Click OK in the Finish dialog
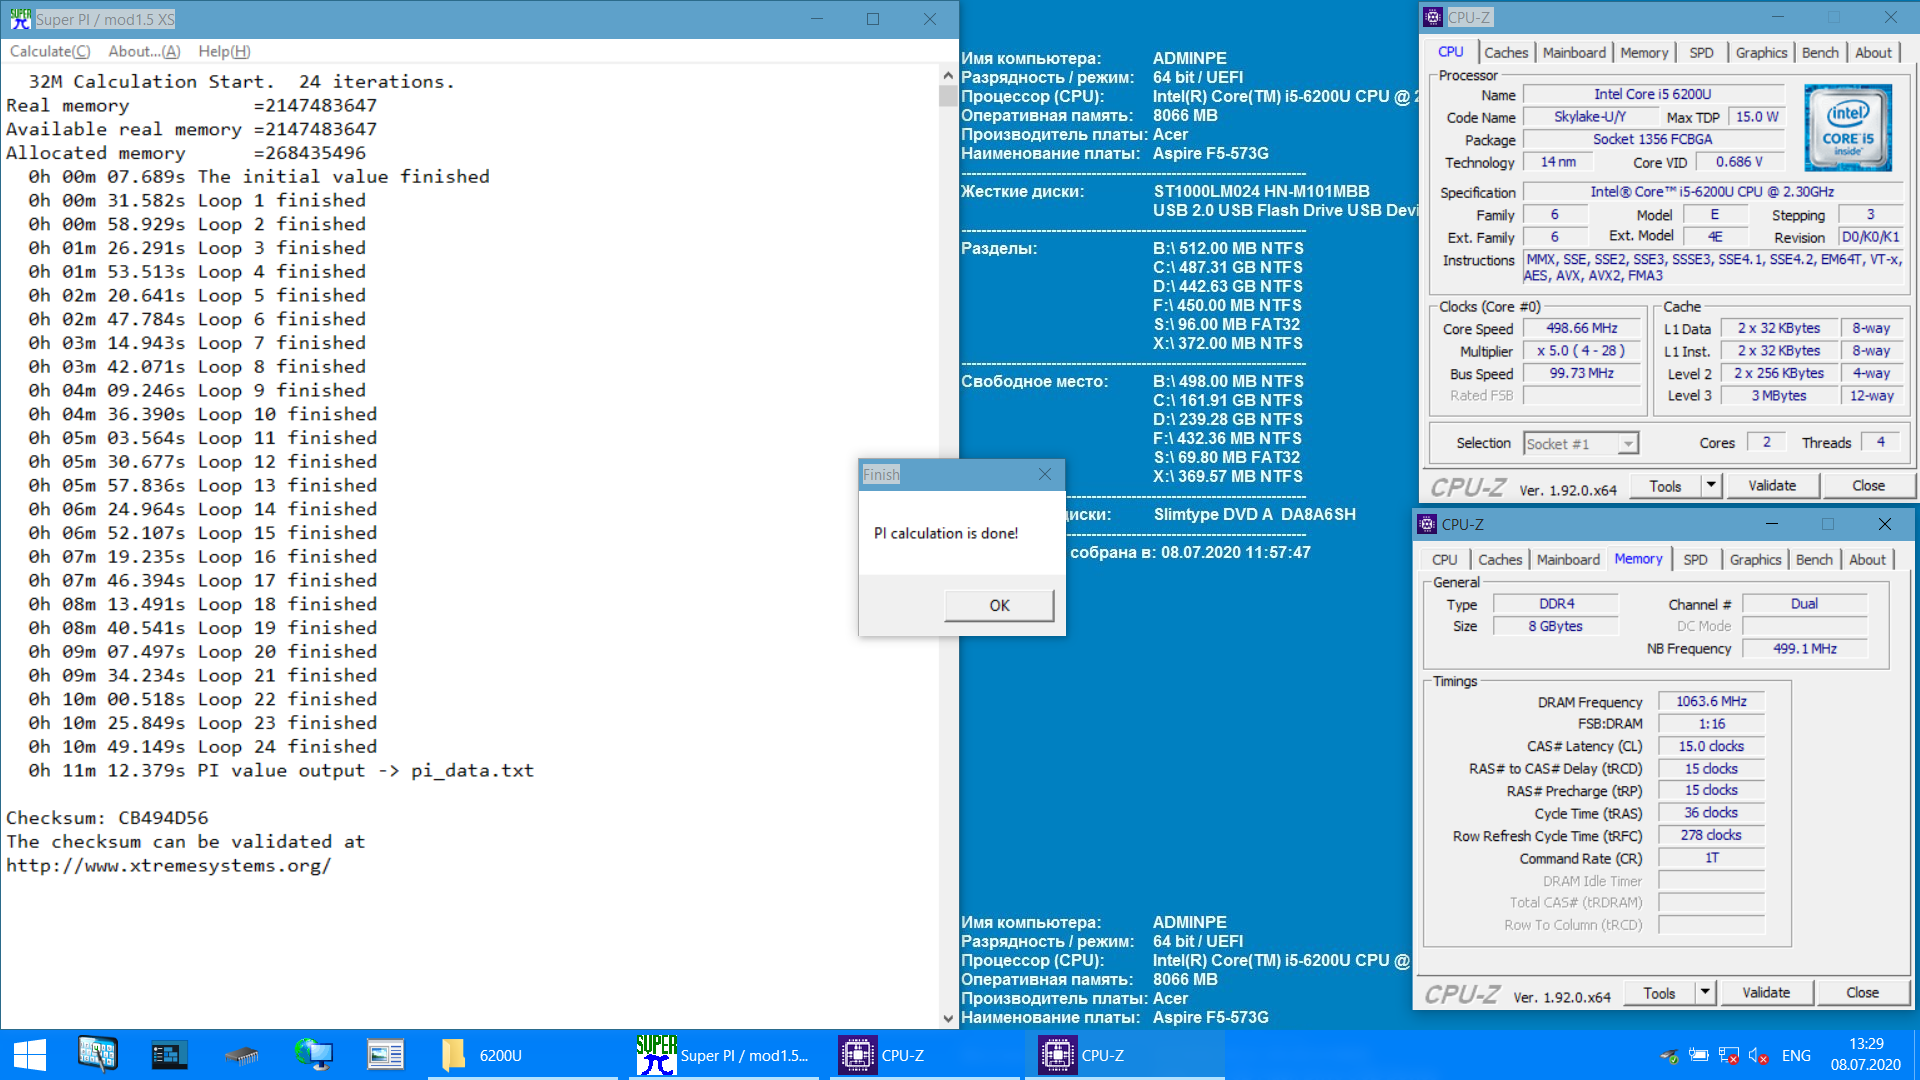 click(999, 605)
